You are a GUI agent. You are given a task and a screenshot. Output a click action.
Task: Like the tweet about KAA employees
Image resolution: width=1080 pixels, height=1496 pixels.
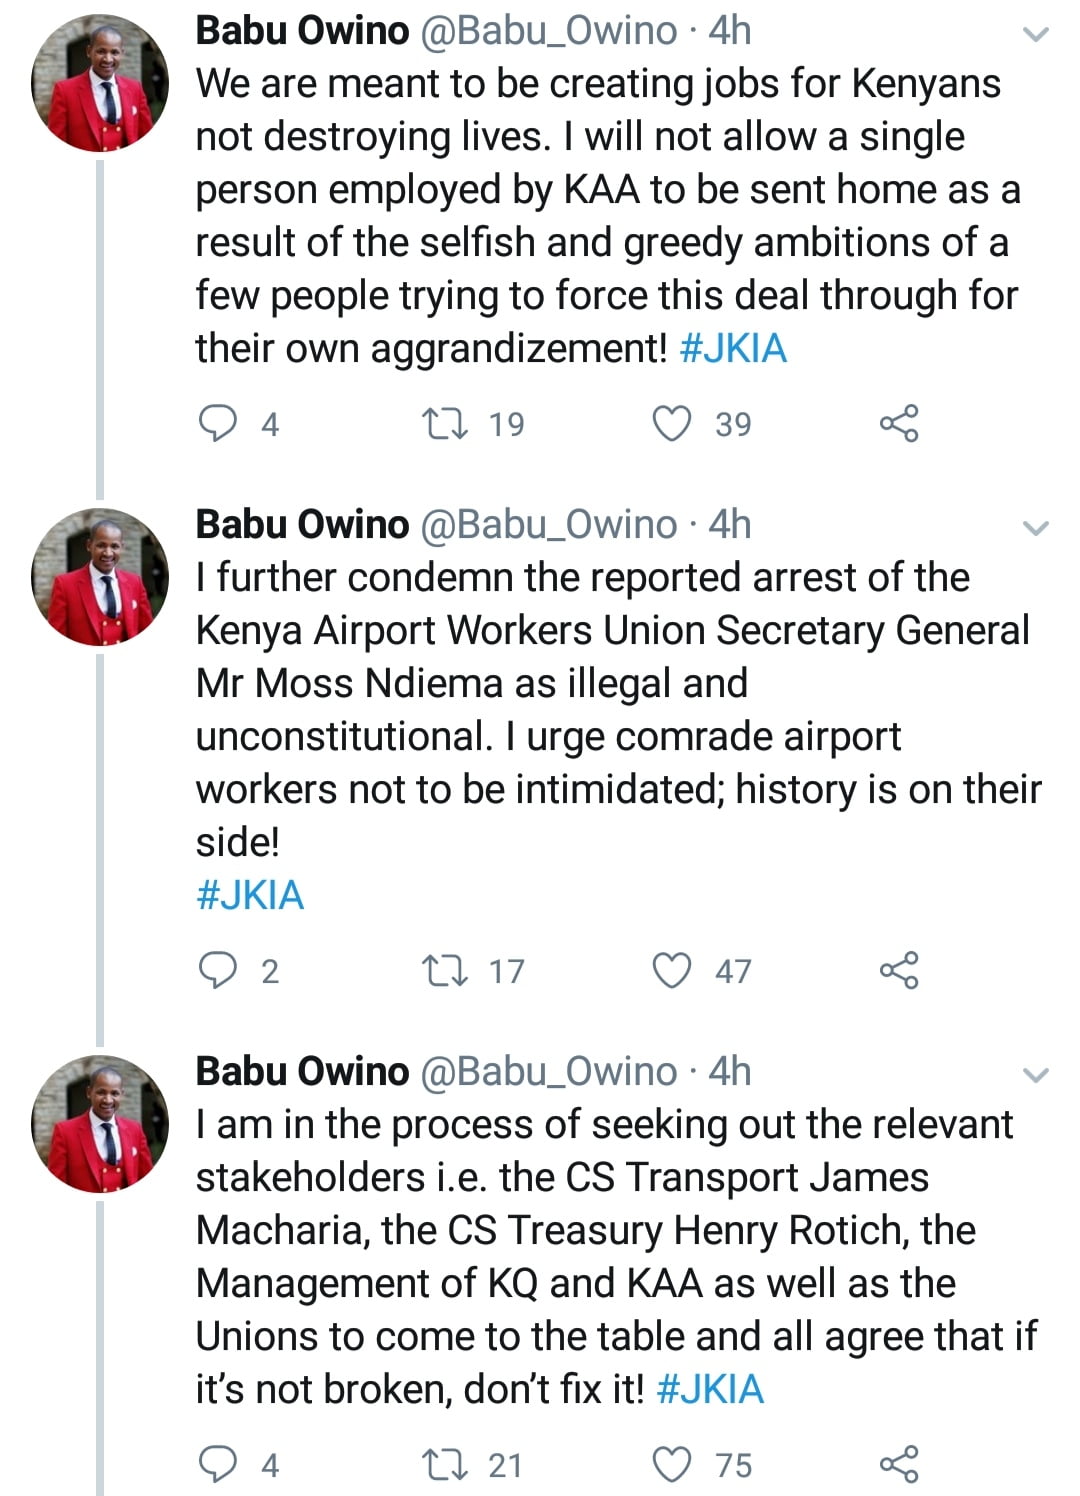672,424
